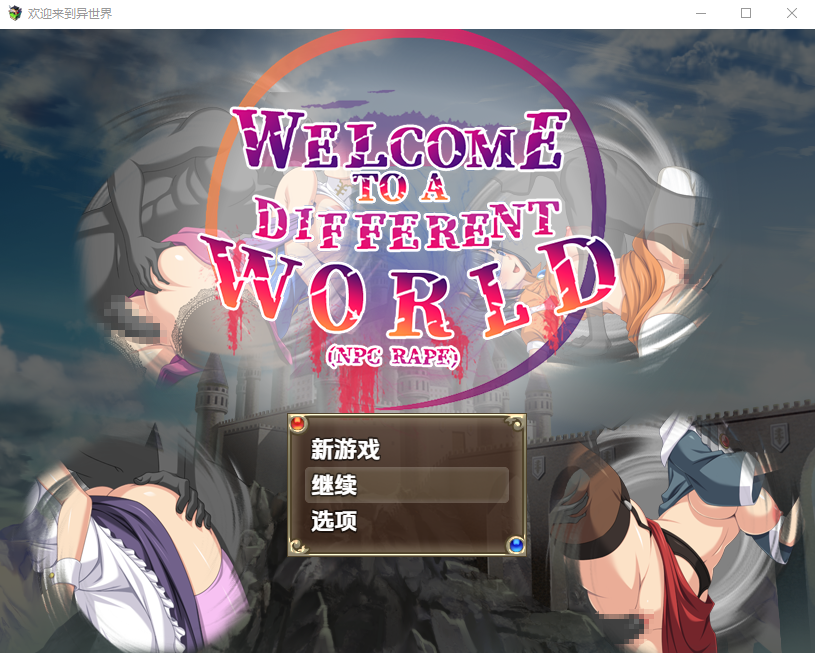The width and height of the screenshot is (815, 653).
Task: Maximize the game window
Action: [x=746, y=14]
